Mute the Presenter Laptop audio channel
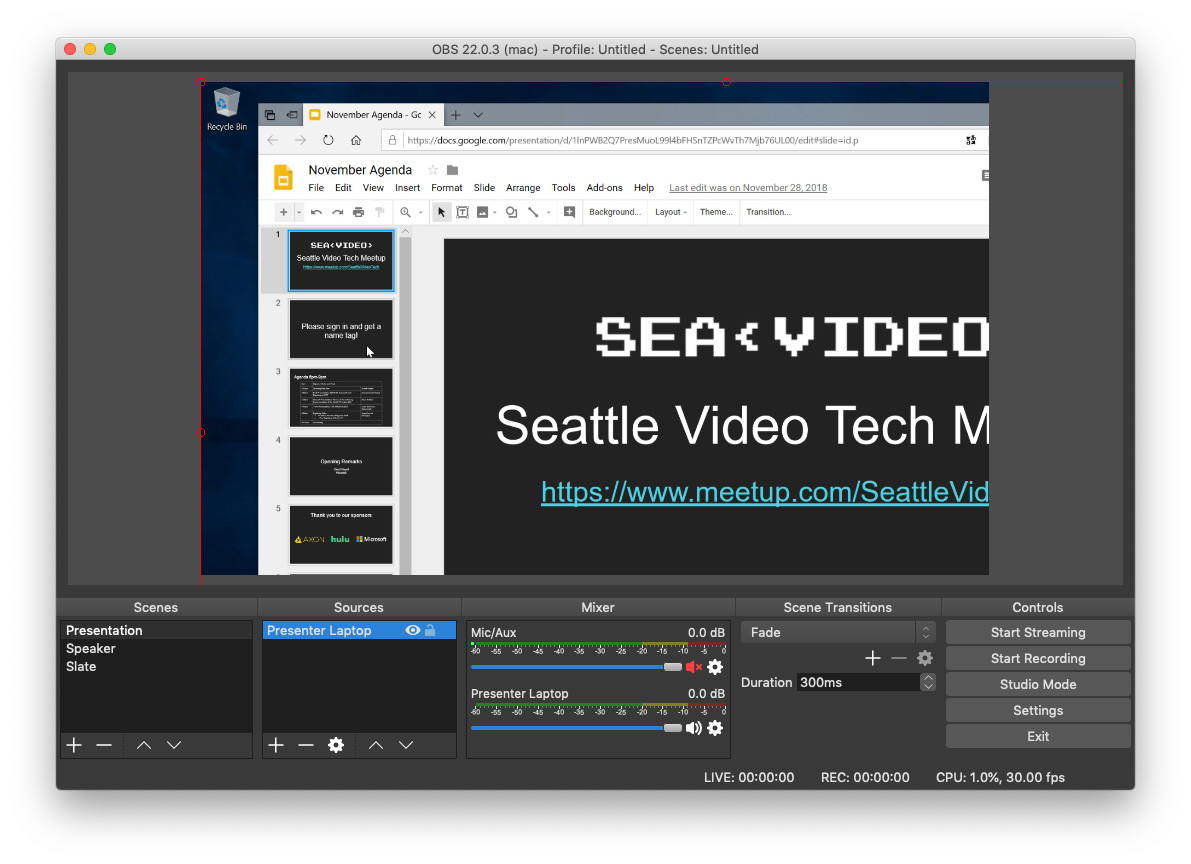 pos(693,728)
